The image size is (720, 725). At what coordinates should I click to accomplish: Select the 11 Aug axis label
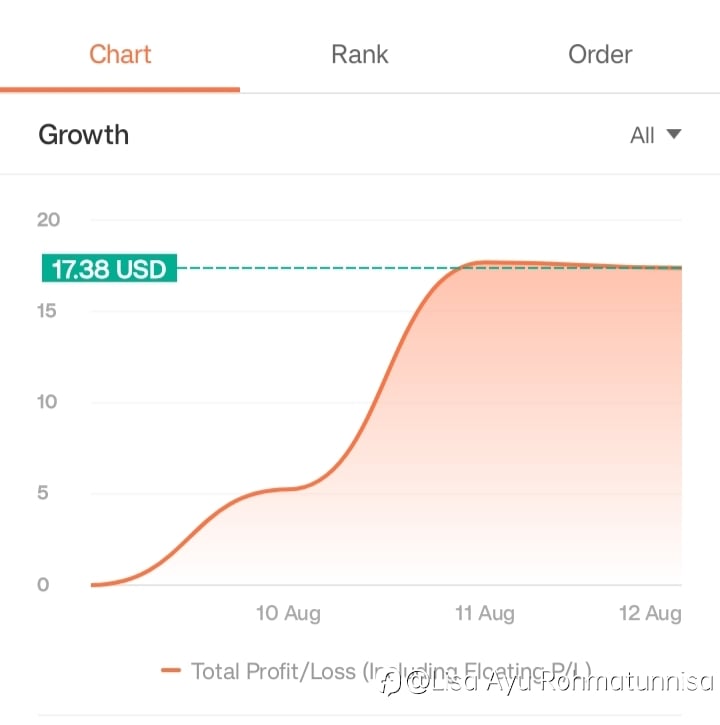pyautogui.click(x=485, y=614)
